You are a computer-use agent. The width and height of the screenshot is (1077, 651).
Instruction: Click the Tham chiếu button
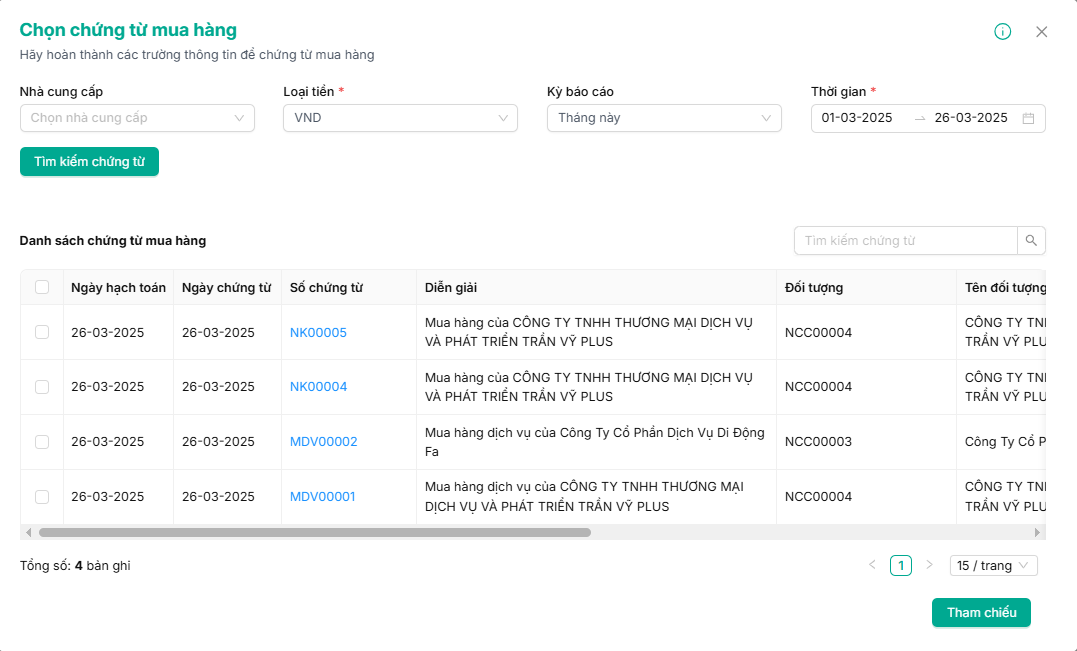[980, 612]
